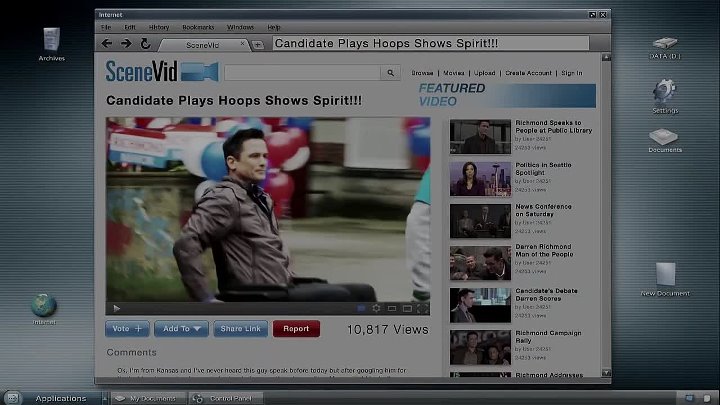720x405 pixels.
Task: Click the browser back arrow
Action: 107,44
